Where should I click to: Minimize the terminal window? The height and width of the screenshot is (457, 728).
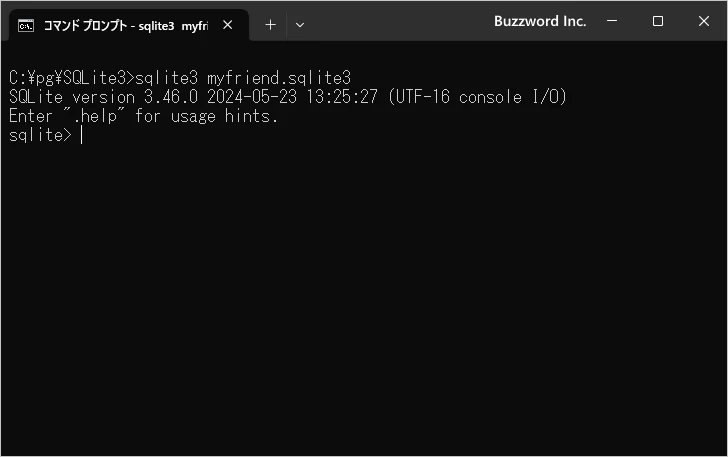[612, 21]
